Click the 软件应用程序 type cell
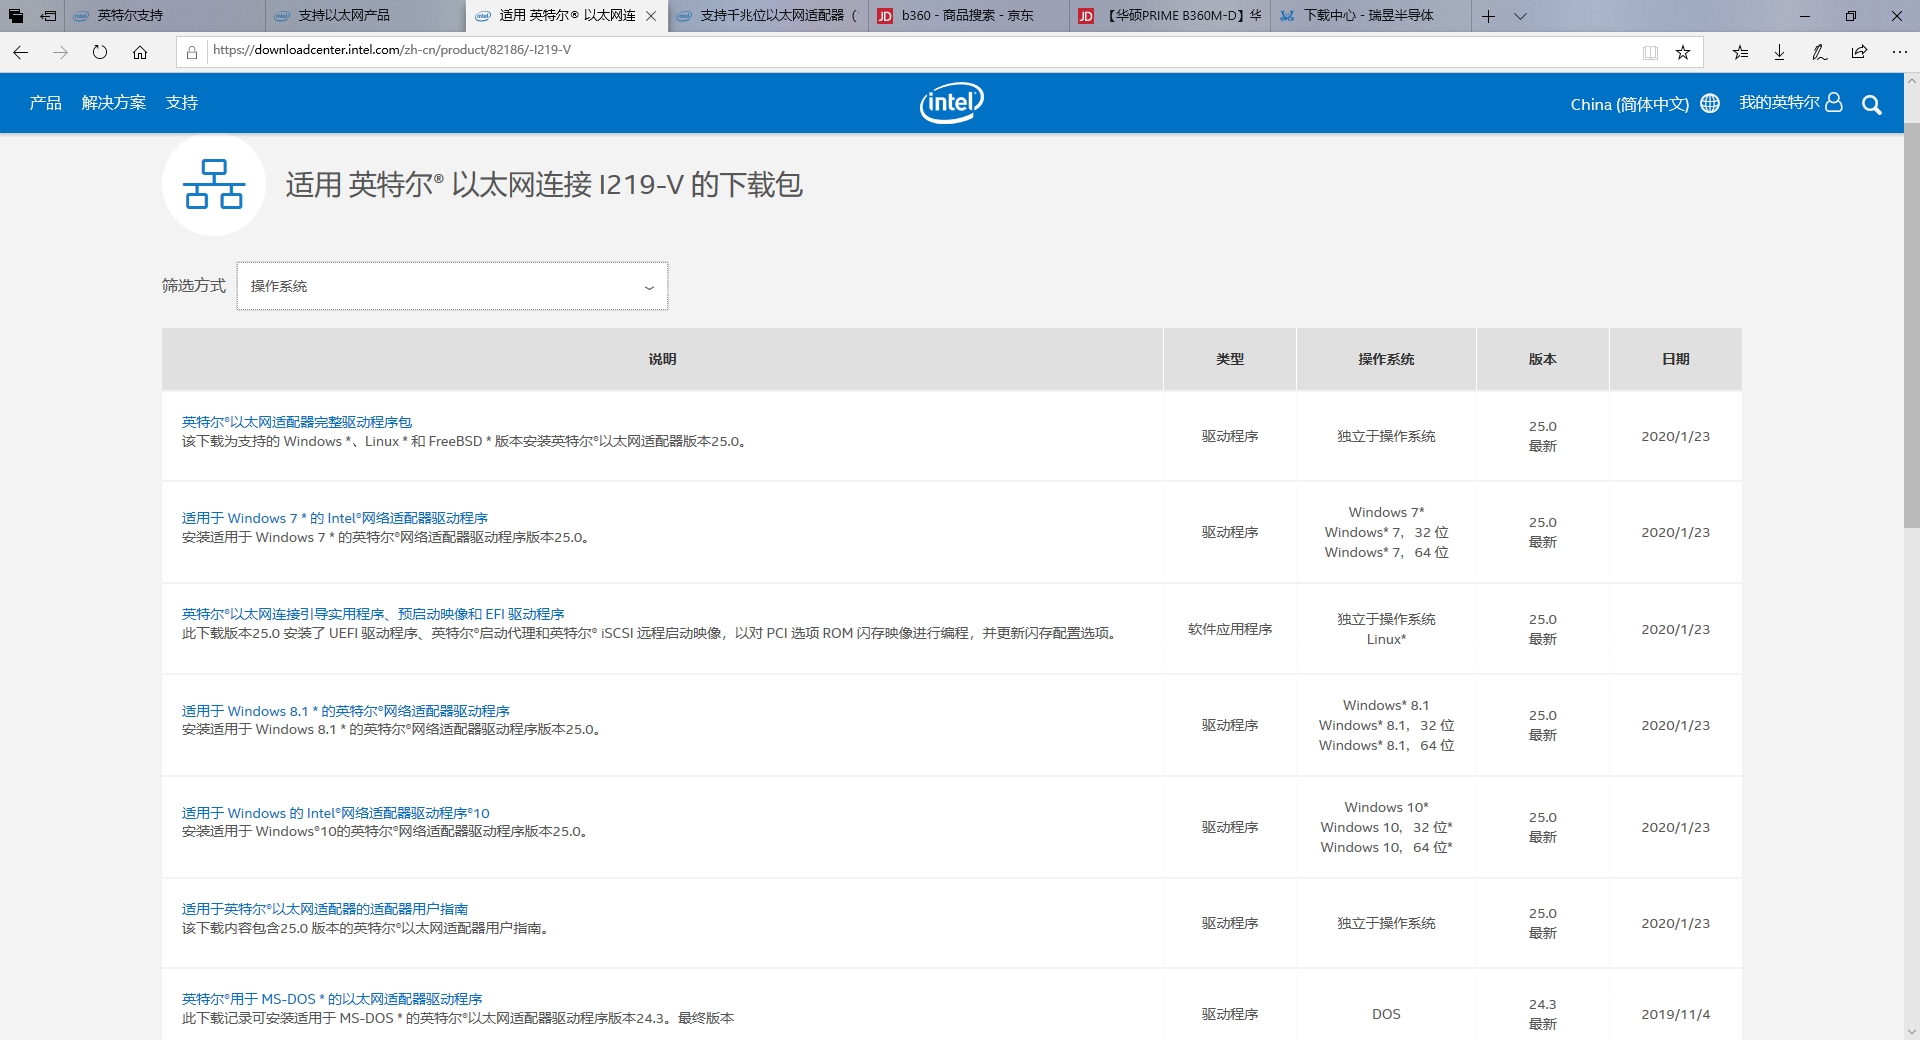 pos(1230,629)
